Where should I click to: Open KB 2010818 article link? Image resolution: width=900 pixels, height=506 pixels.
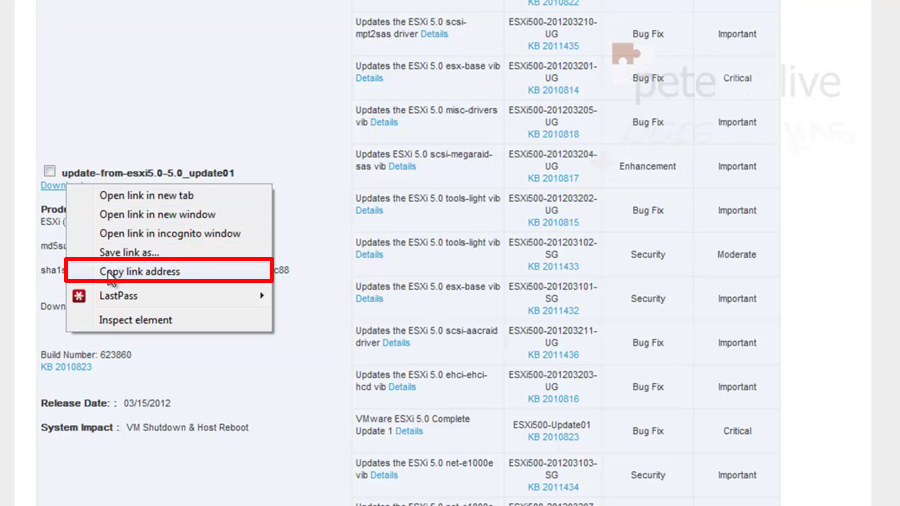pos(553,134)
